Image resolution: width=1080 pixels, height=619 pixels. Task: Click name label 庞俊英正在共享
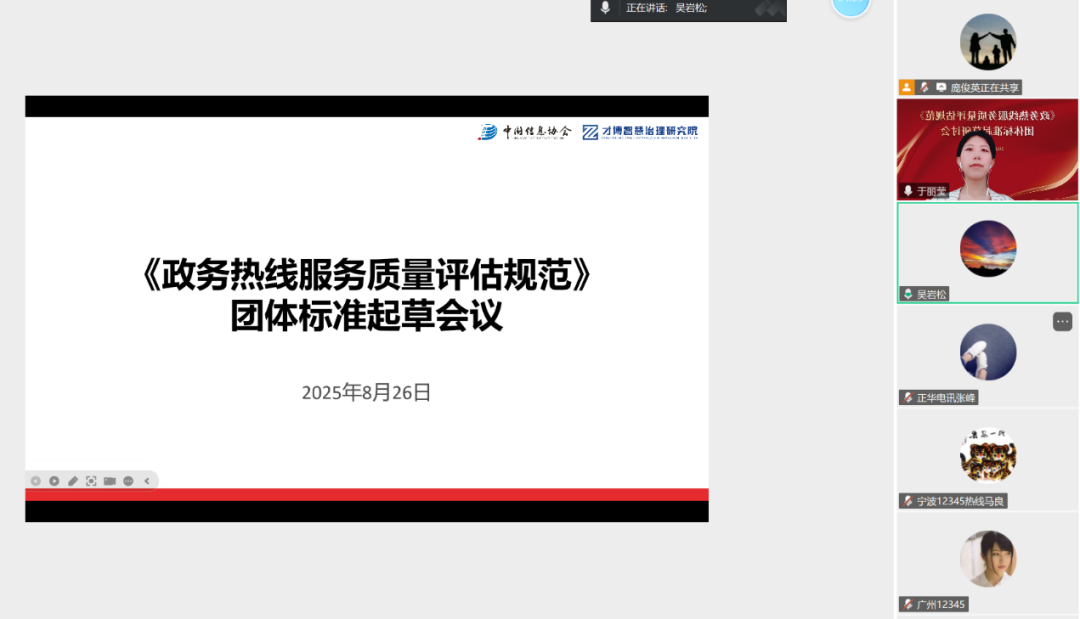984,87
